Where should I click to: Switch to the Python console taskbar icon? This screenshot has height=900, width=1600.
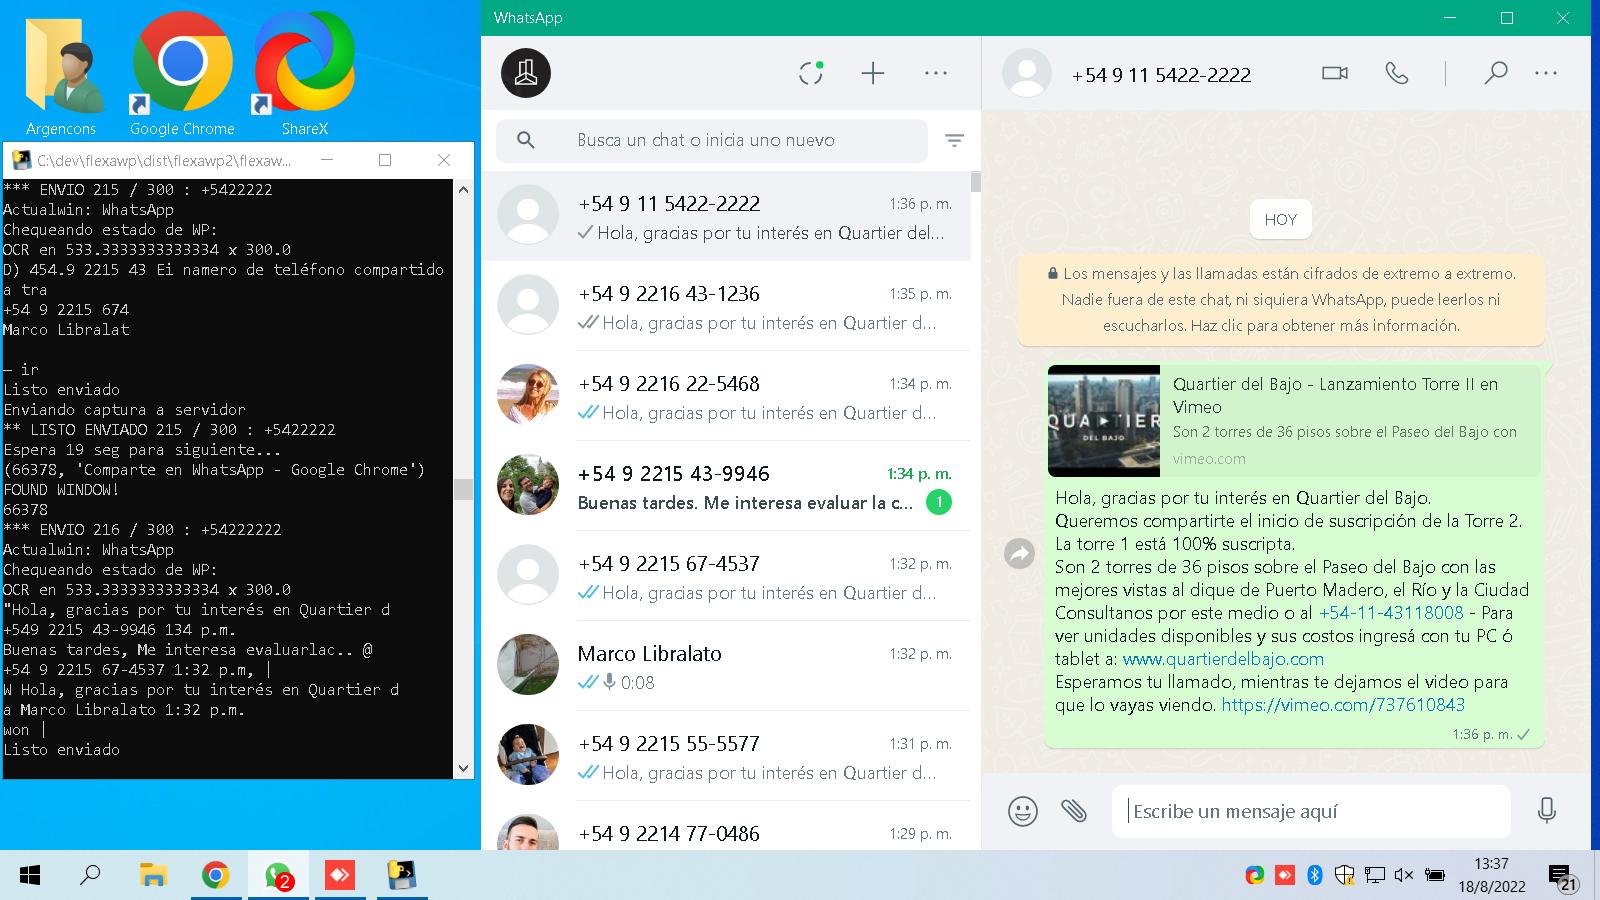pyautogui.click(x=402, y=876)
